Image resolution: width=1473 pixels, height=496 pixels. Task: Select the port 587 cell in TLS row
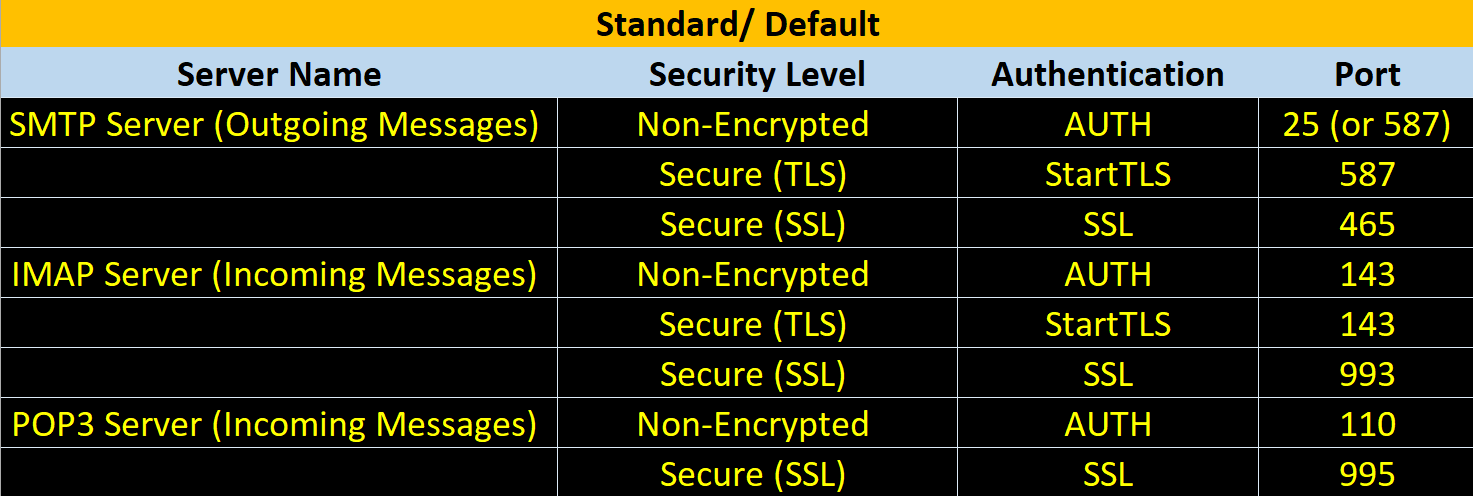coord(1367,174)
